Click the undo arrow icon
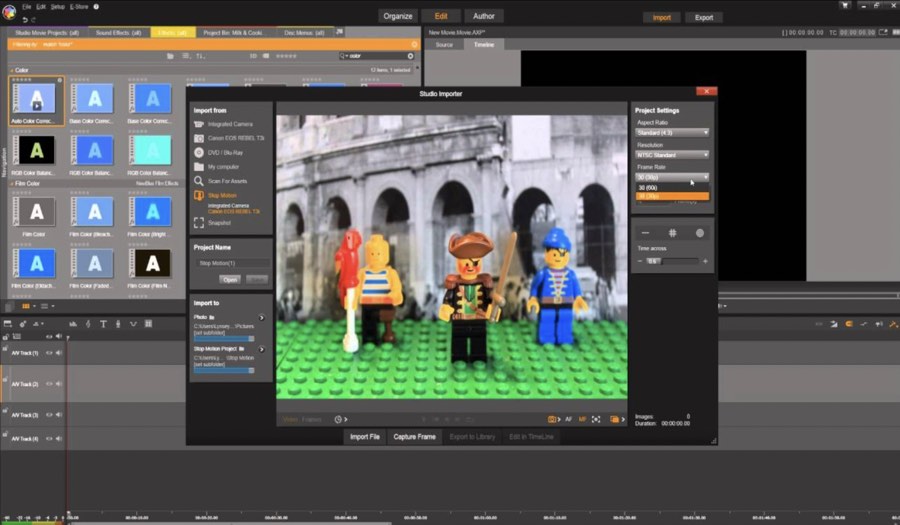The image size is (900, 525). pyautogui.click(x=23, y=19)
